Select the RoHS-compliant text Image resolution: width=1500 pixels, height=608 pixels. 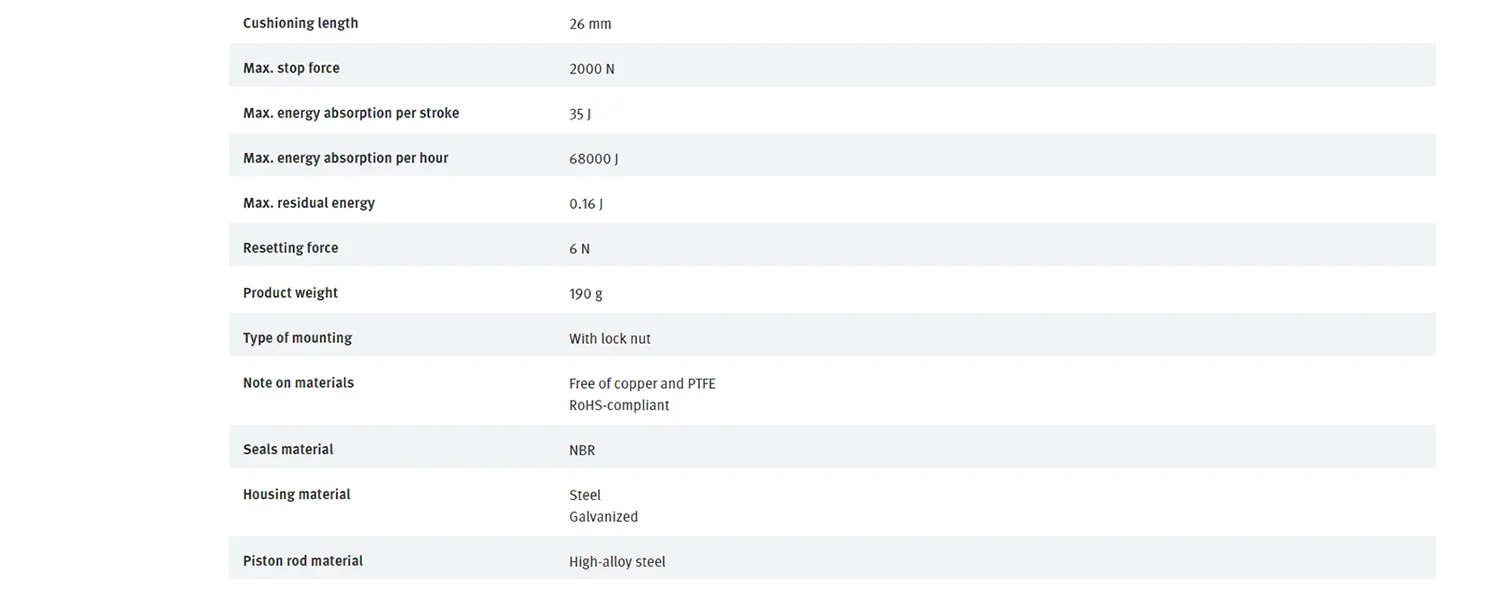619,406
